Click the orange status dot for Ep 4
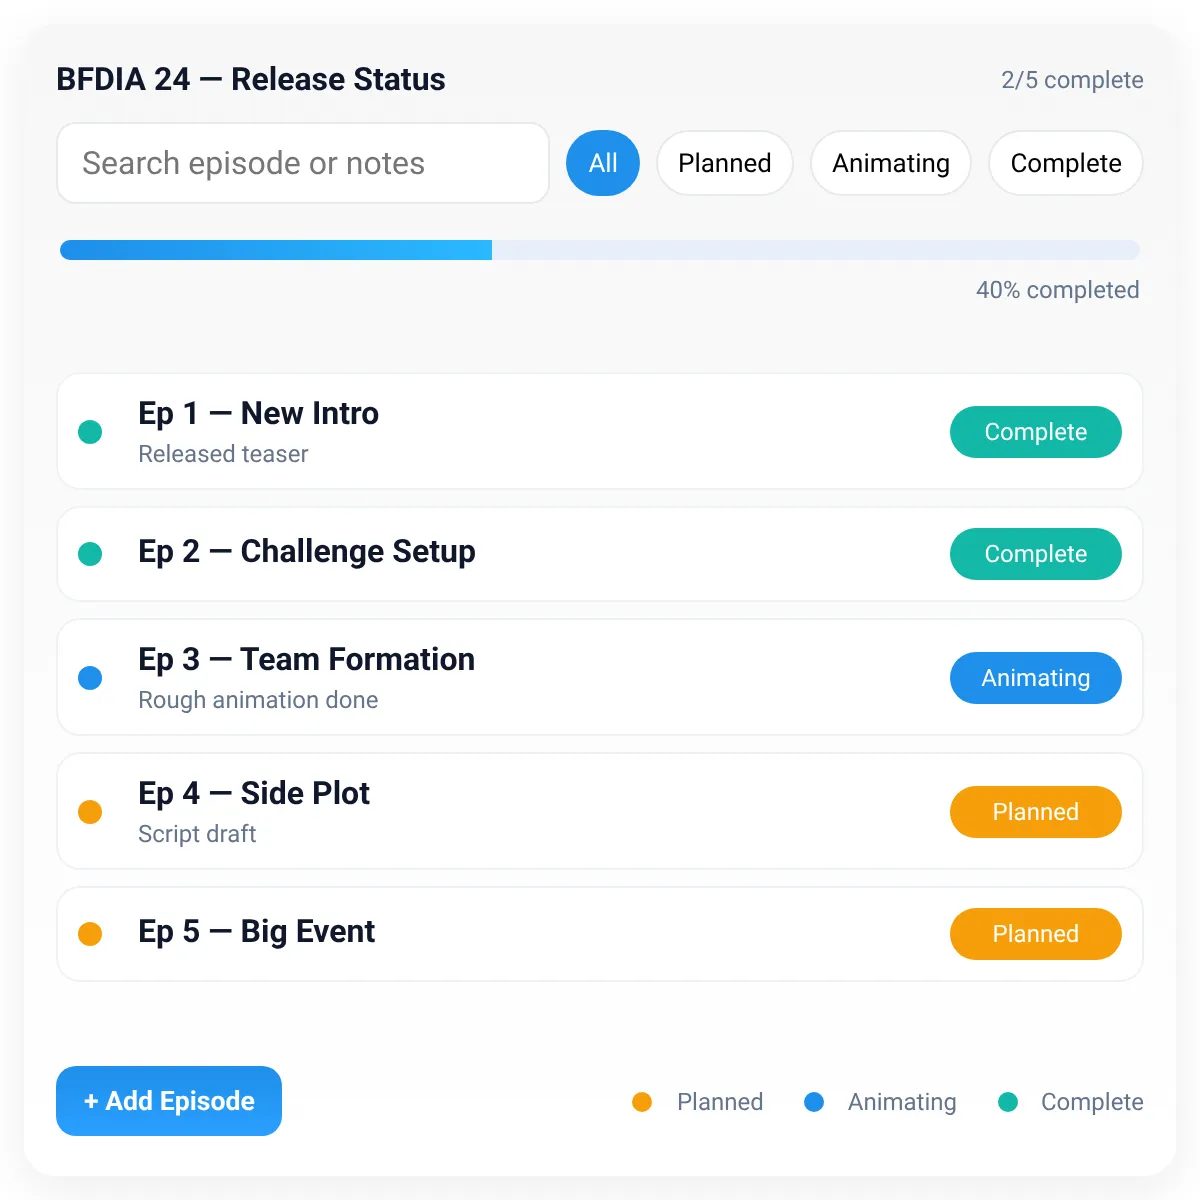This screenshot has width=1200, height=1200. [x=90, y=812]
